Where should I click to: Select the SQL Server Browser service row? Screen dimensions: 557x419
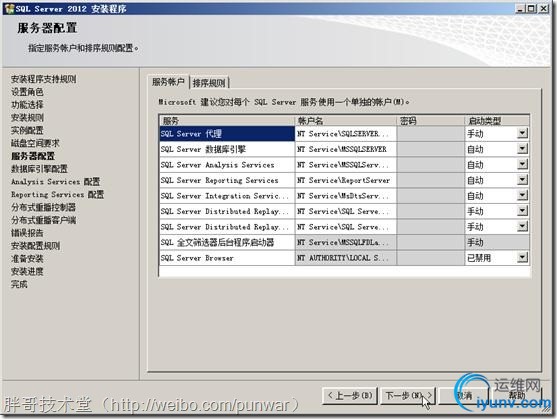227,258
